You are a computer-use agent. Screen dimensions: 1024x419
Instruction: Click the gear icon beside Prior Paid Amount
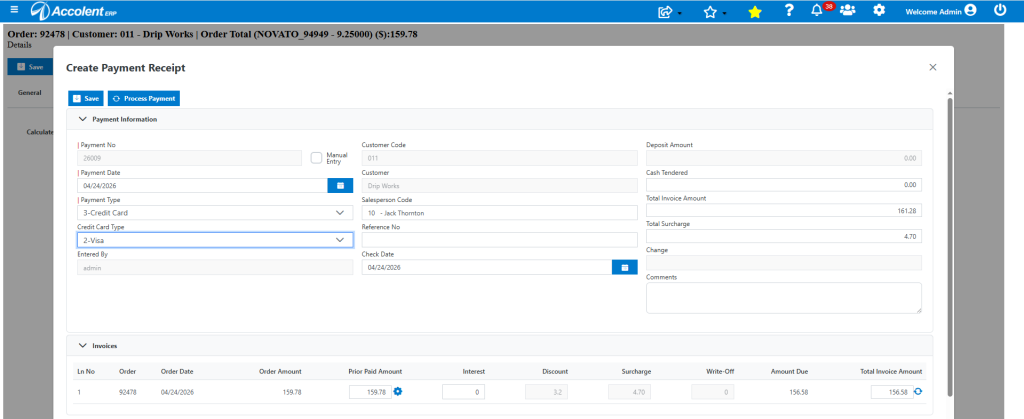[398, 392]
